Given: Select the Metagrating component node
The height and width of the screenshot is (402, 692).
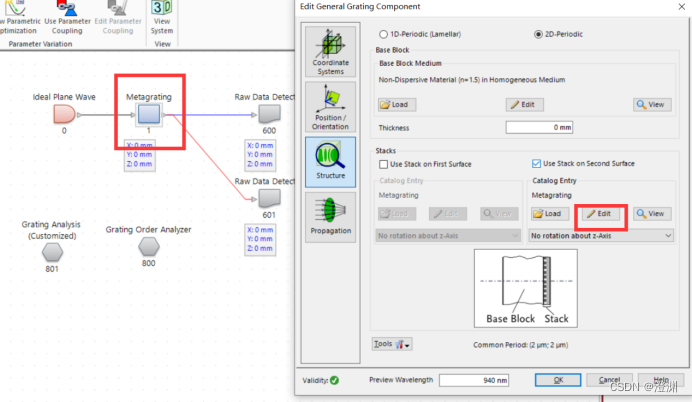Looking at the screenshot, I should click(x=149, y=114).
